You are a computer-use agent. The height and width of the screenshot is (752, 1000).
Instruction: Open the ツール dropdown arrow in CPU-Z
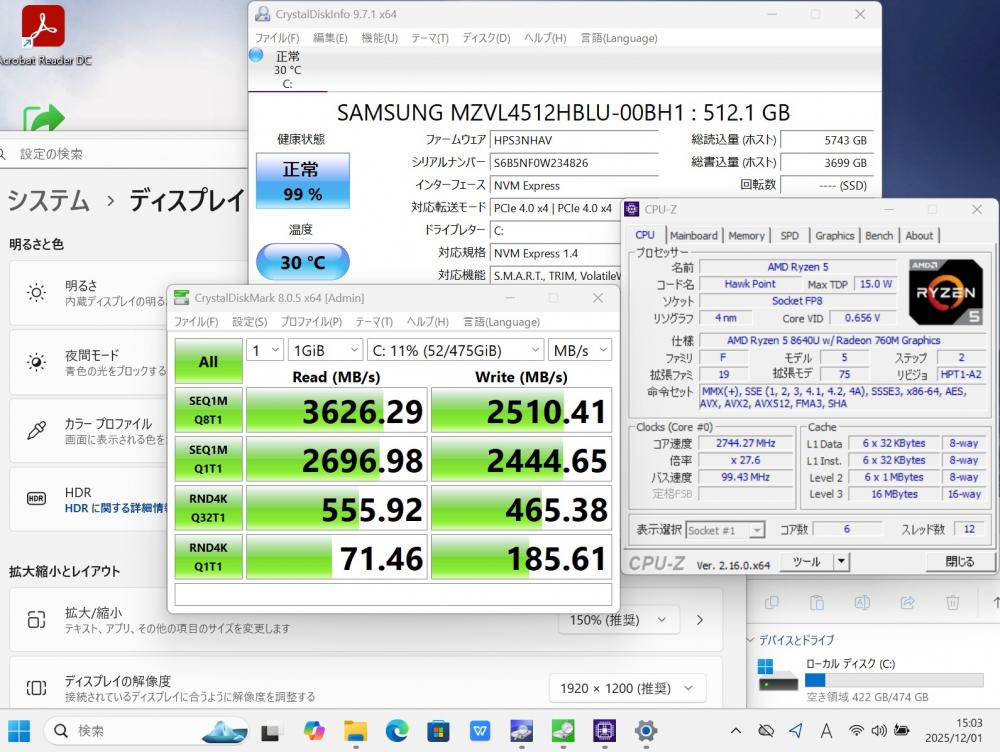pos(841,562)
